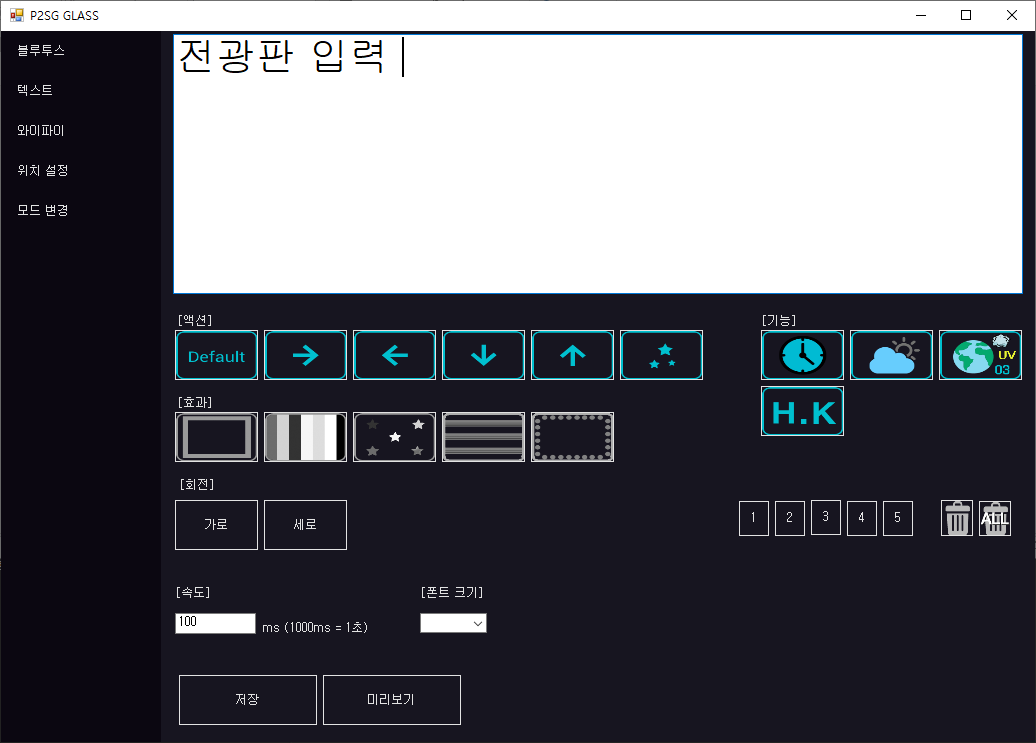Open the 블루투스 menu

41,50
